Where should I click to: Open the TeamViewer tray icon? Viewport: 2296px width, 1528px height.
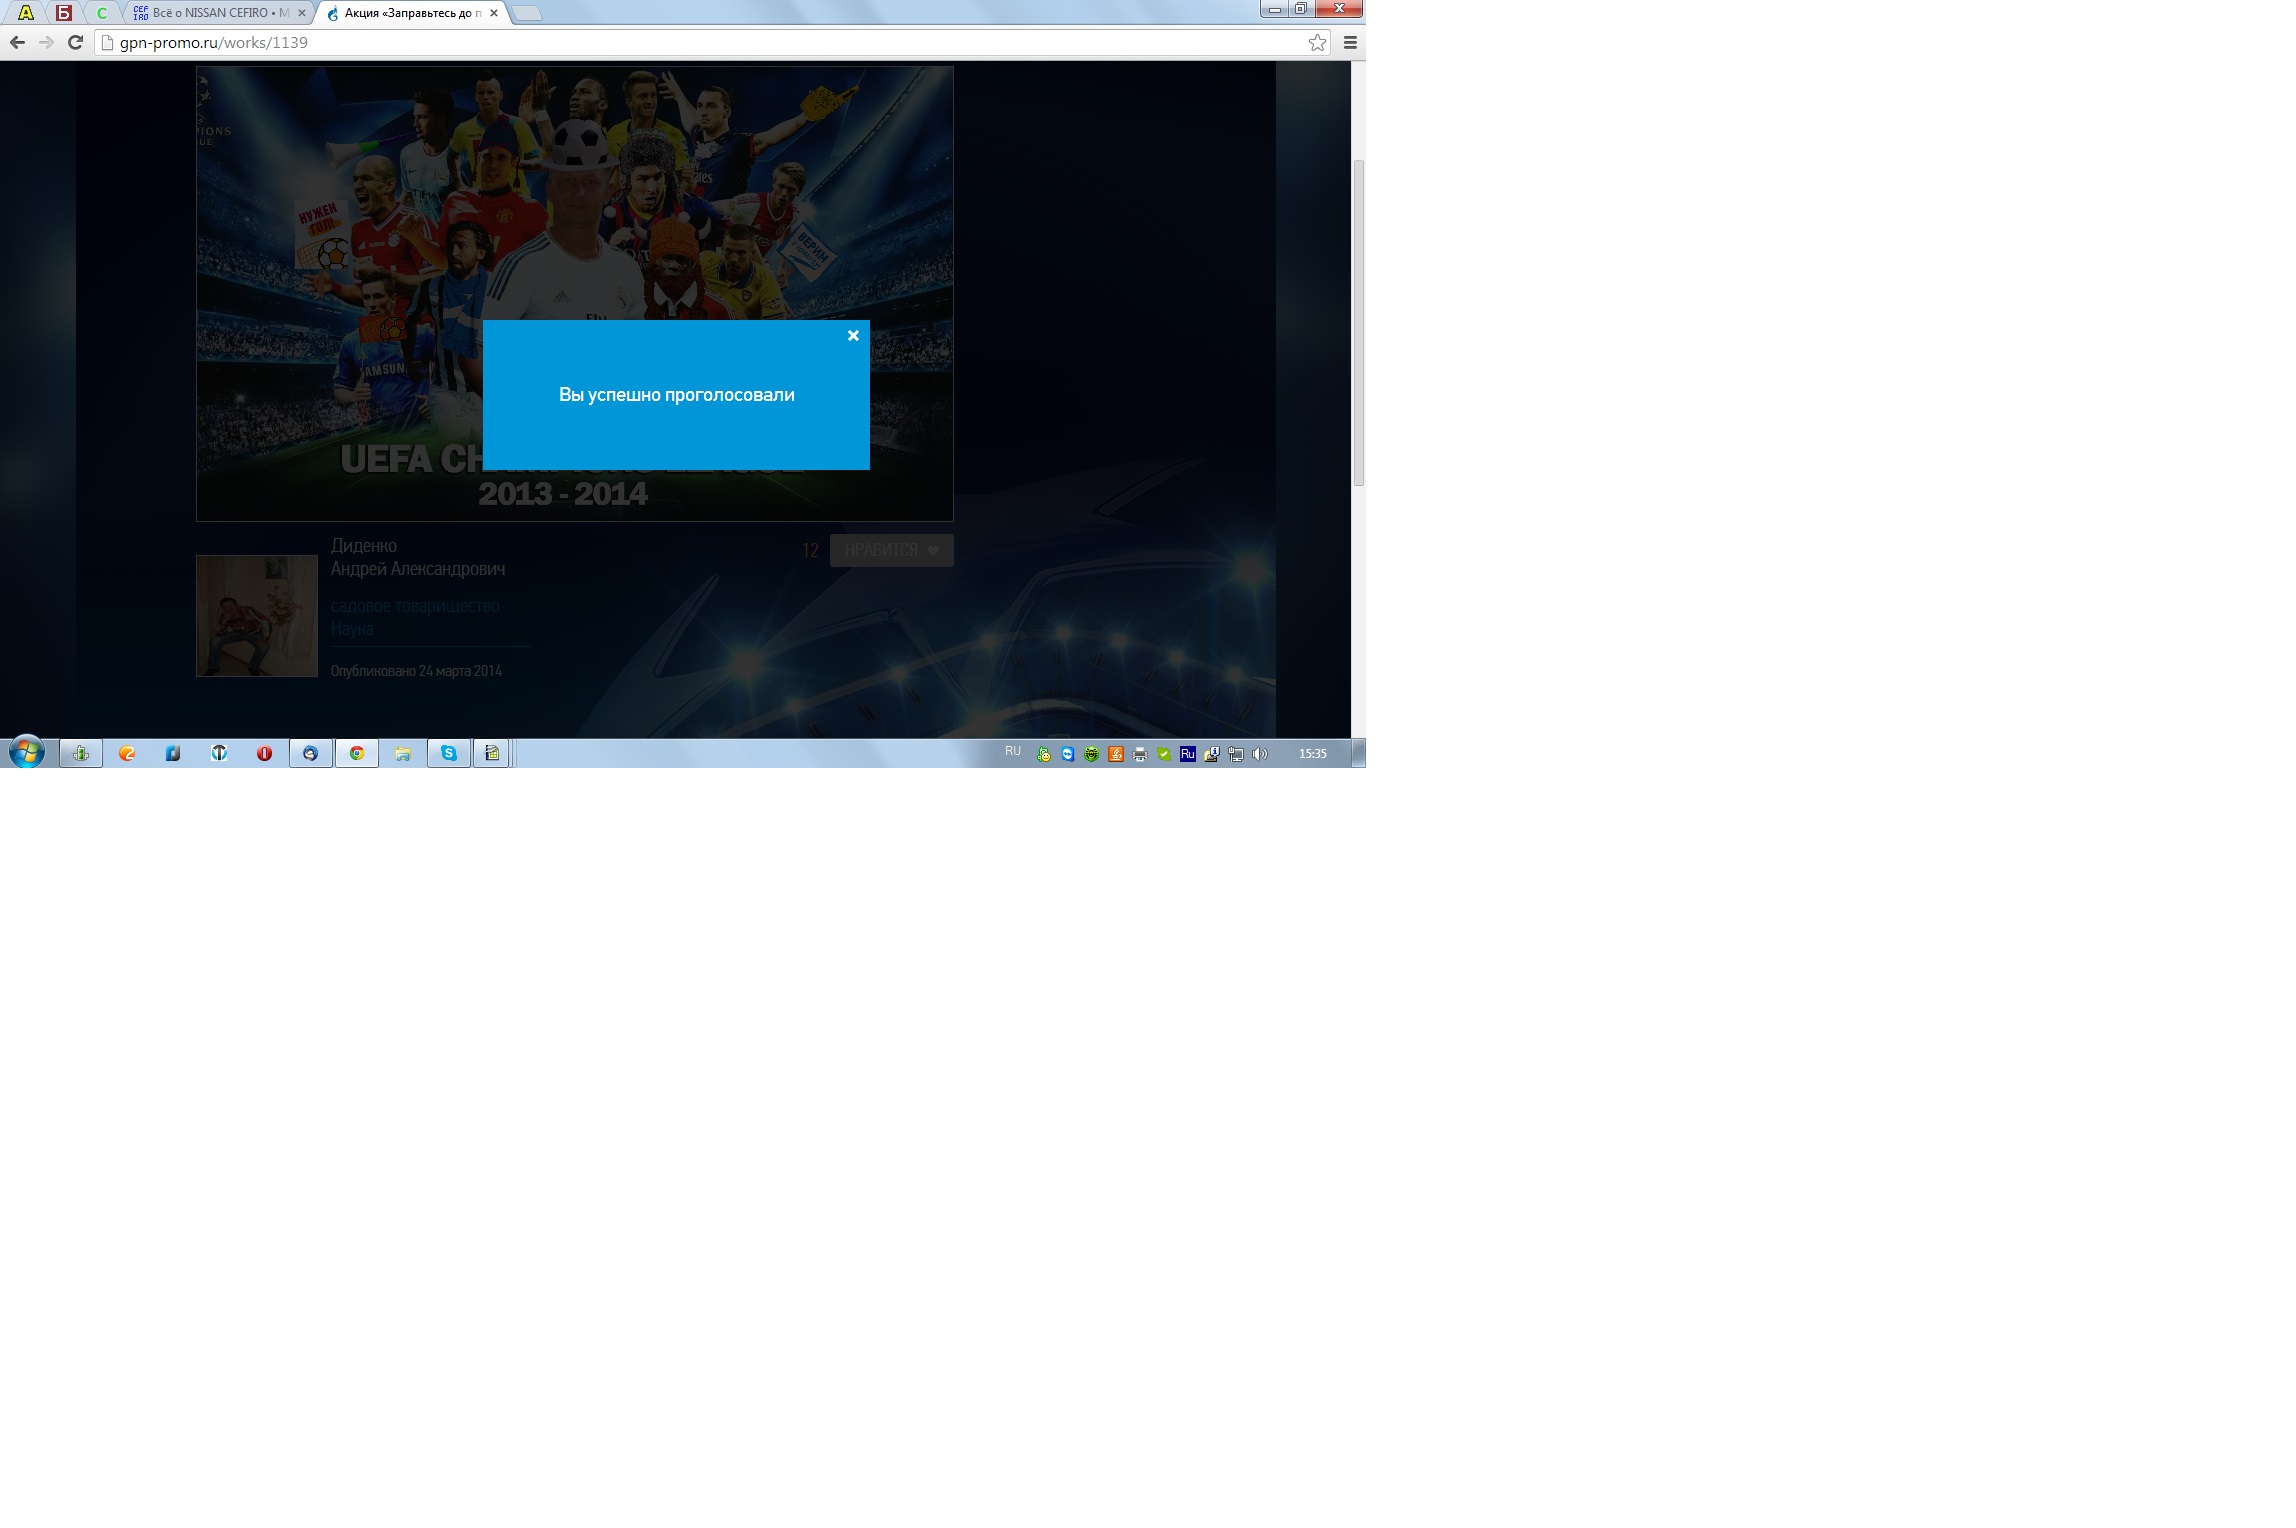click(x=1068, y=754)
